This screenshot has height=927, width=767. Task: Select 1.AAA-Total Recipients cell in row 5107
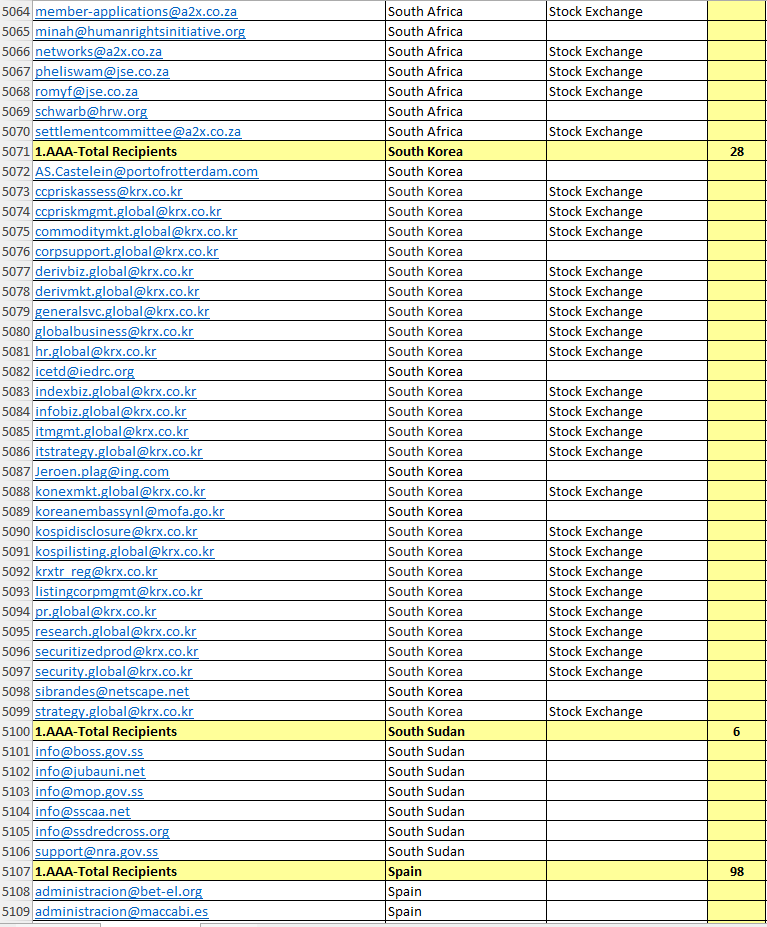click(x=209, y=872)
